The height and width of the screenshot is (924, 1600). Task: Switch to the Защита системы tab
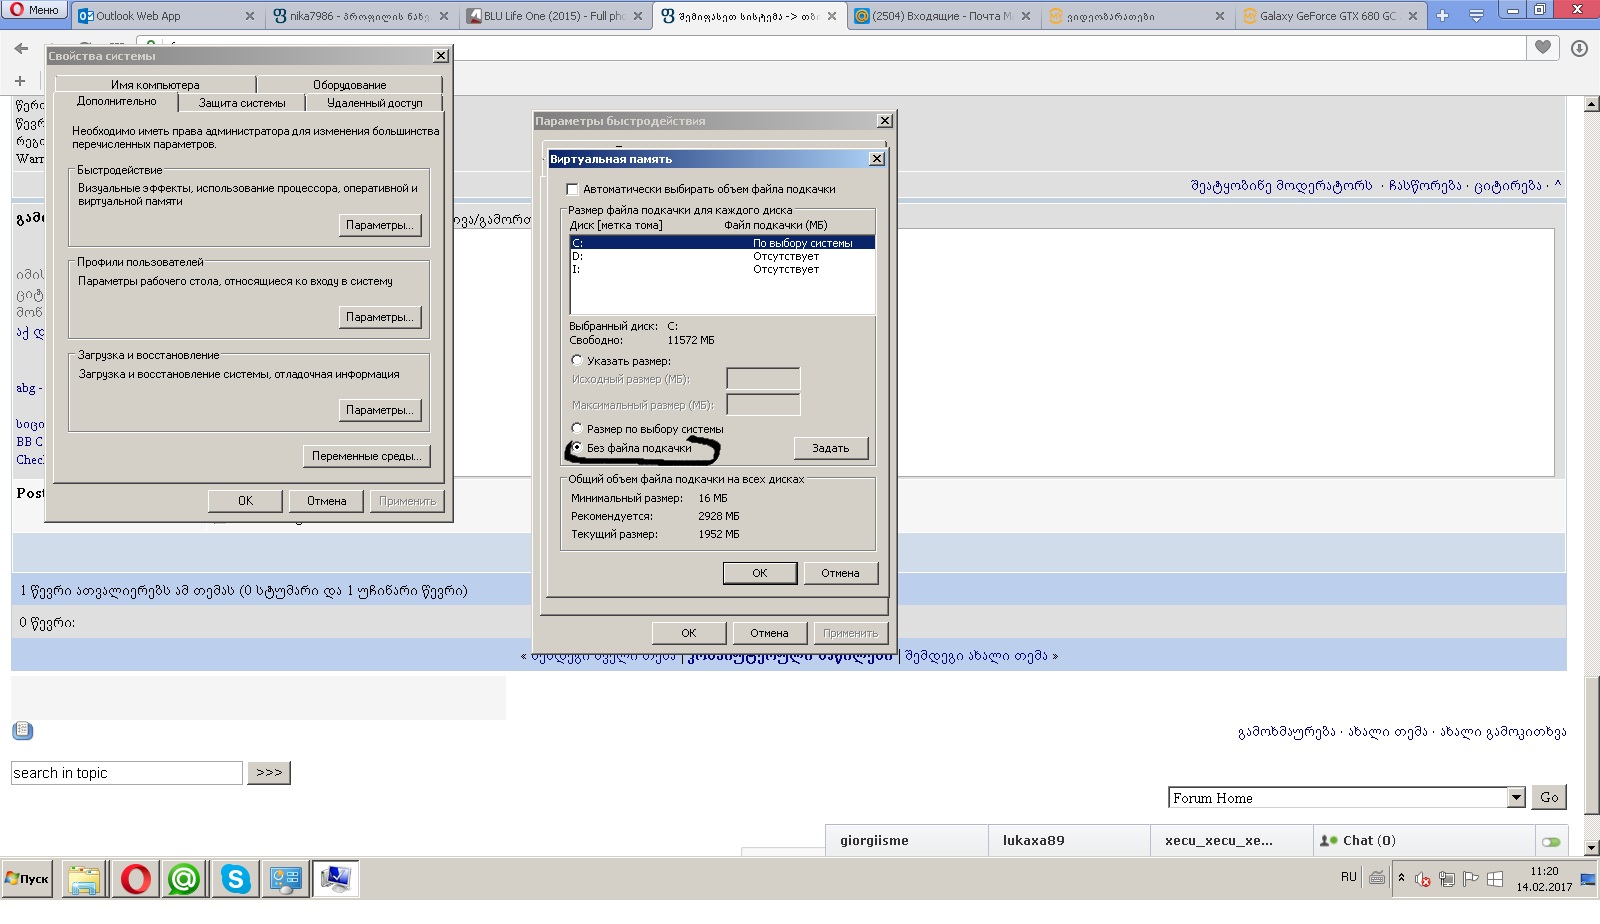242,103
